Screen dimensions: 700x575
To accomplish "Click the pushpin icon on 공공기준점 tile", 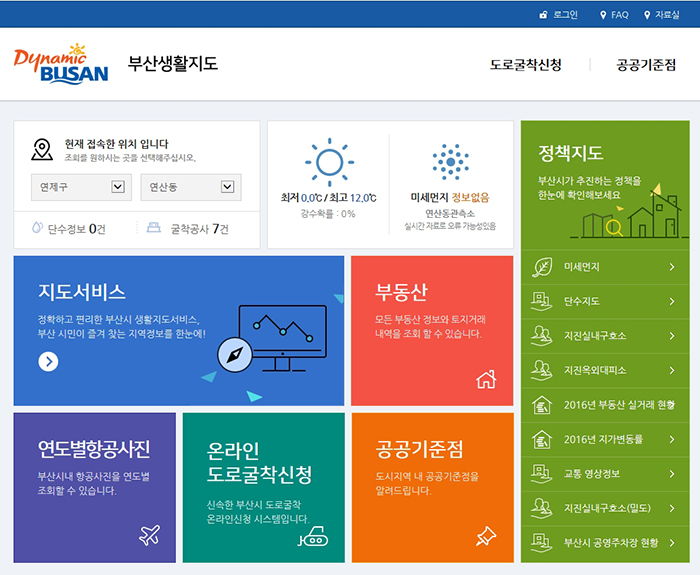I will point(486,536).
